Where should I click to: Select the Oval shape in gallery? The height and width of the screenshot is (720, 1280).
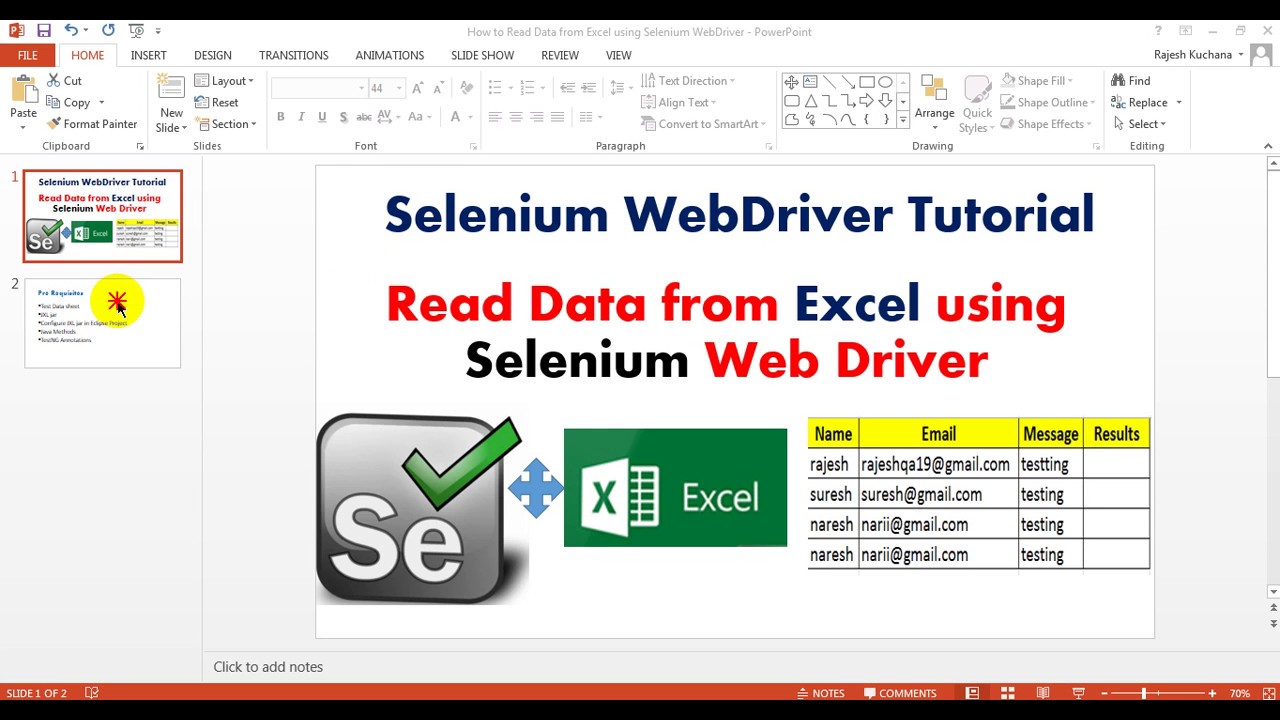[x=885, y=82]
